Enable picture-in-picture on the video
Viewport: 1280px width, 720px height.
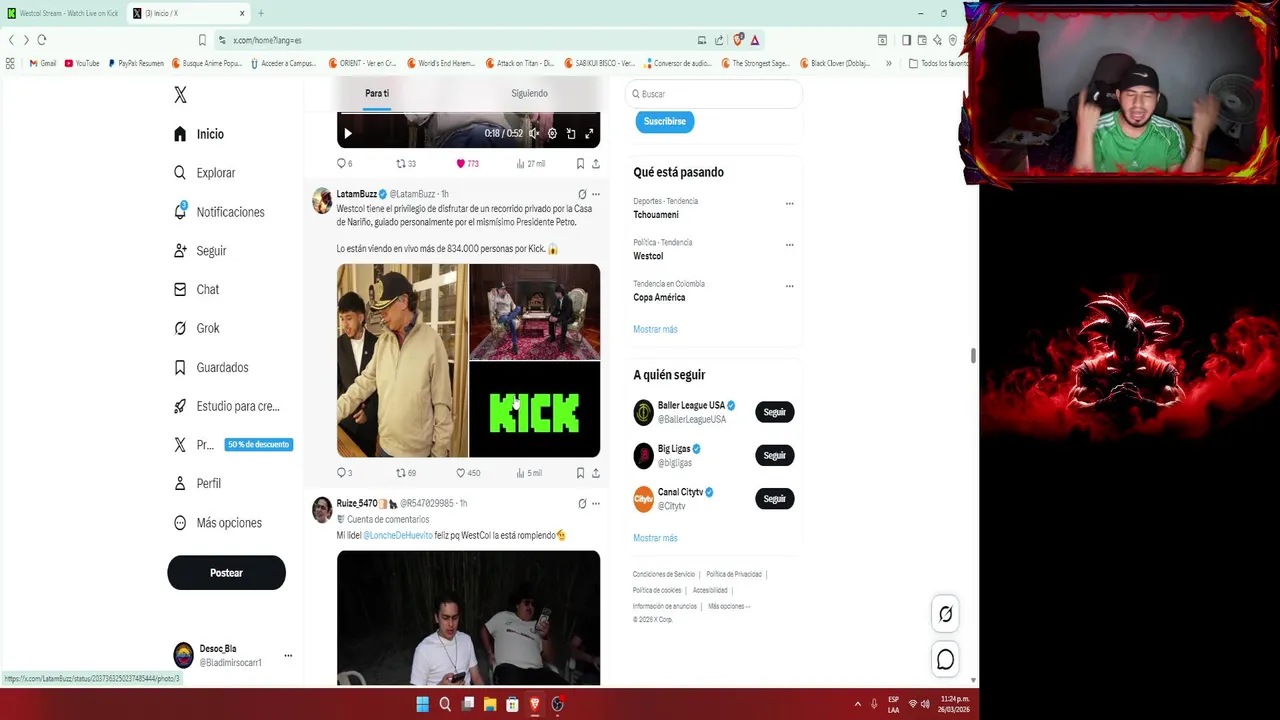click(x=571, y=133)
